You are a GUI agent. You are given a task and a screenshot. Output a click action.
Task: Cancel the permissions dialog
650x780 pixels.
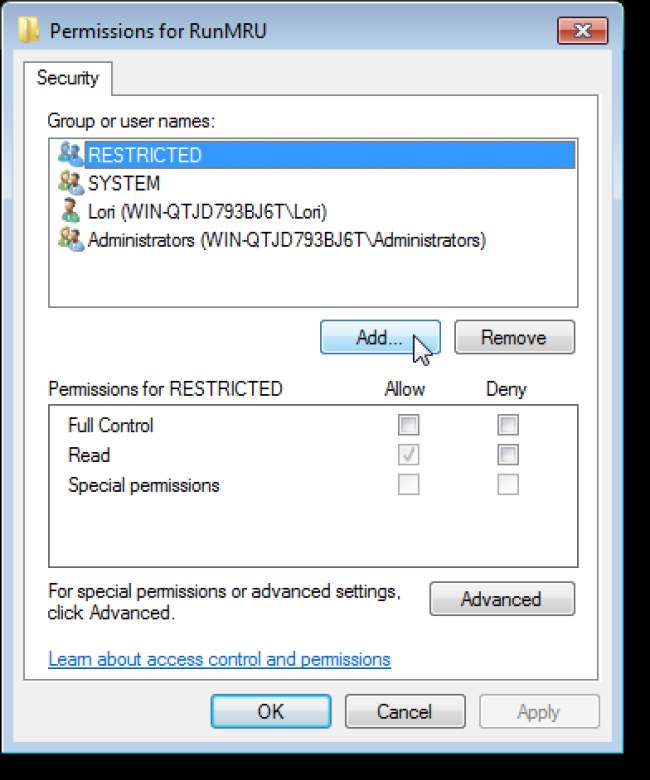coord(404,712)
